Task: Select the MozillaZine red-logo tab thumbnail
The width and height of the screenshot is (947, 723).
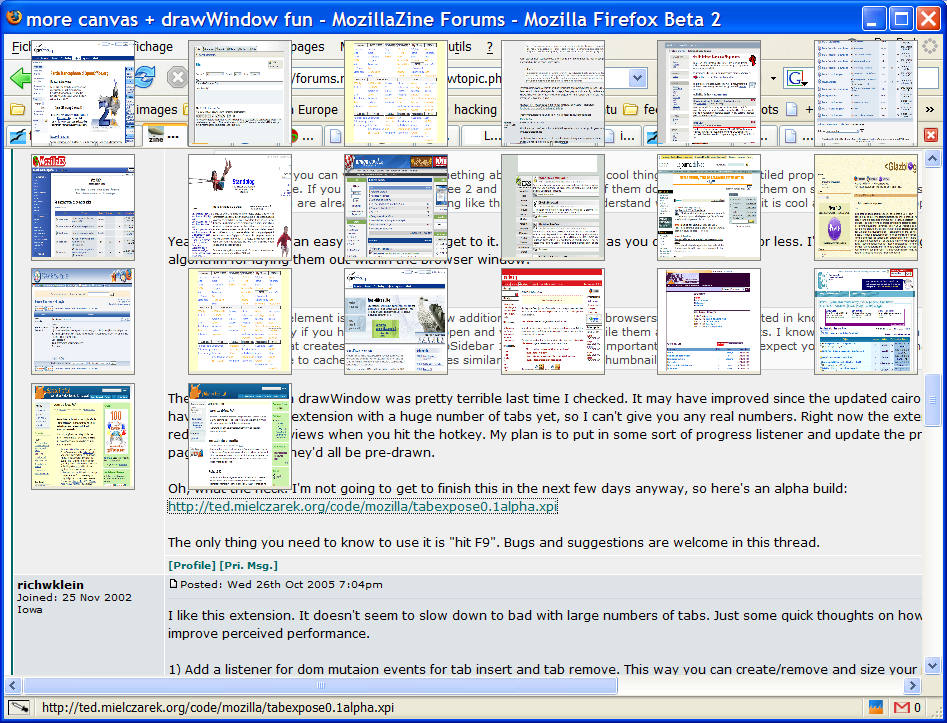Action: point(83,207)
